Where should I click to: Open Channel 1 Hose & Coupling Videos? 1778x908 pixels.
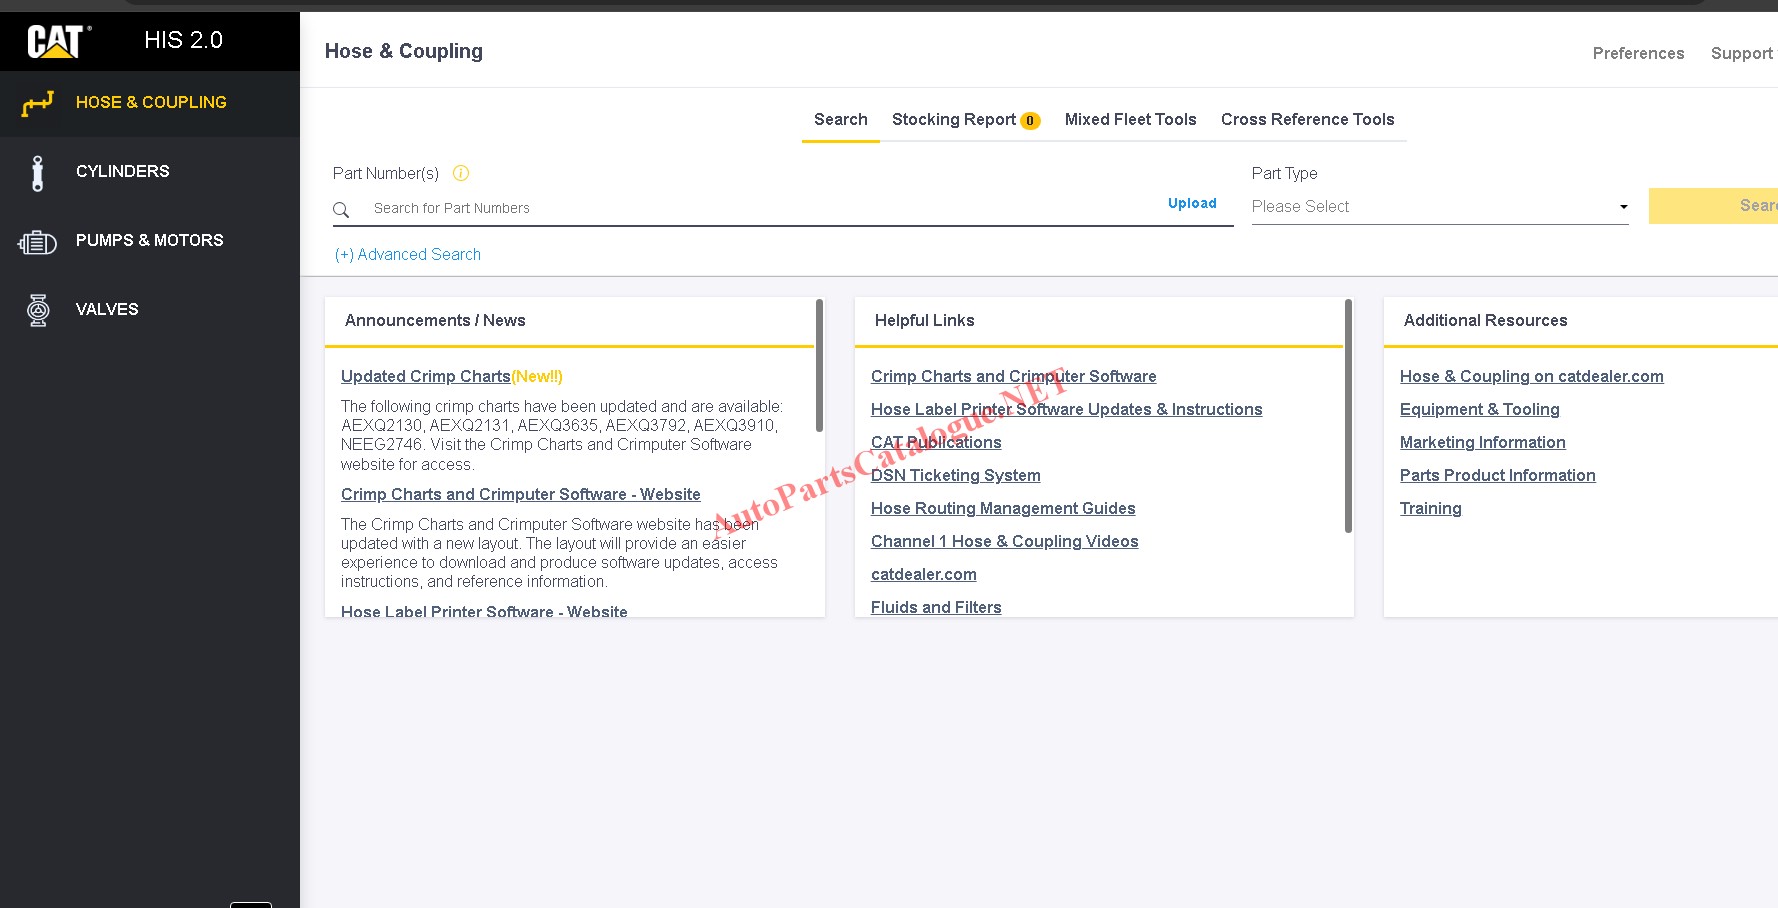pyautogui.click(x=1004, y=541)
